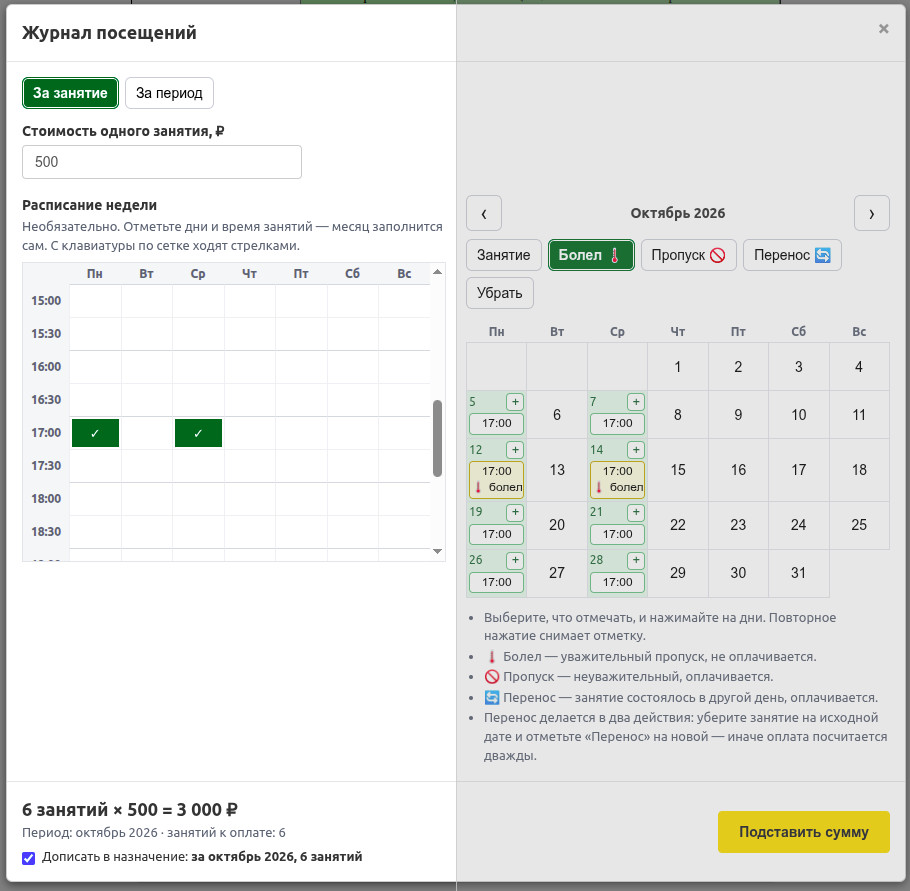Click 'Подставить сумму' button
Screen dimensions: 910x891
(x=804, y=832)
